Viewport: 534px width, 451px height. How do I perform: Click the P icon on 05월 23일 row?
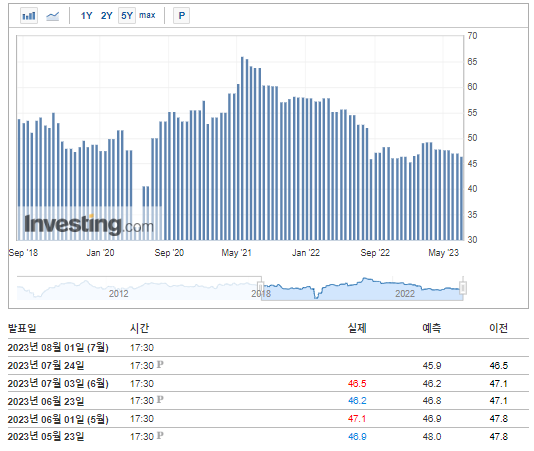point(160,435)
